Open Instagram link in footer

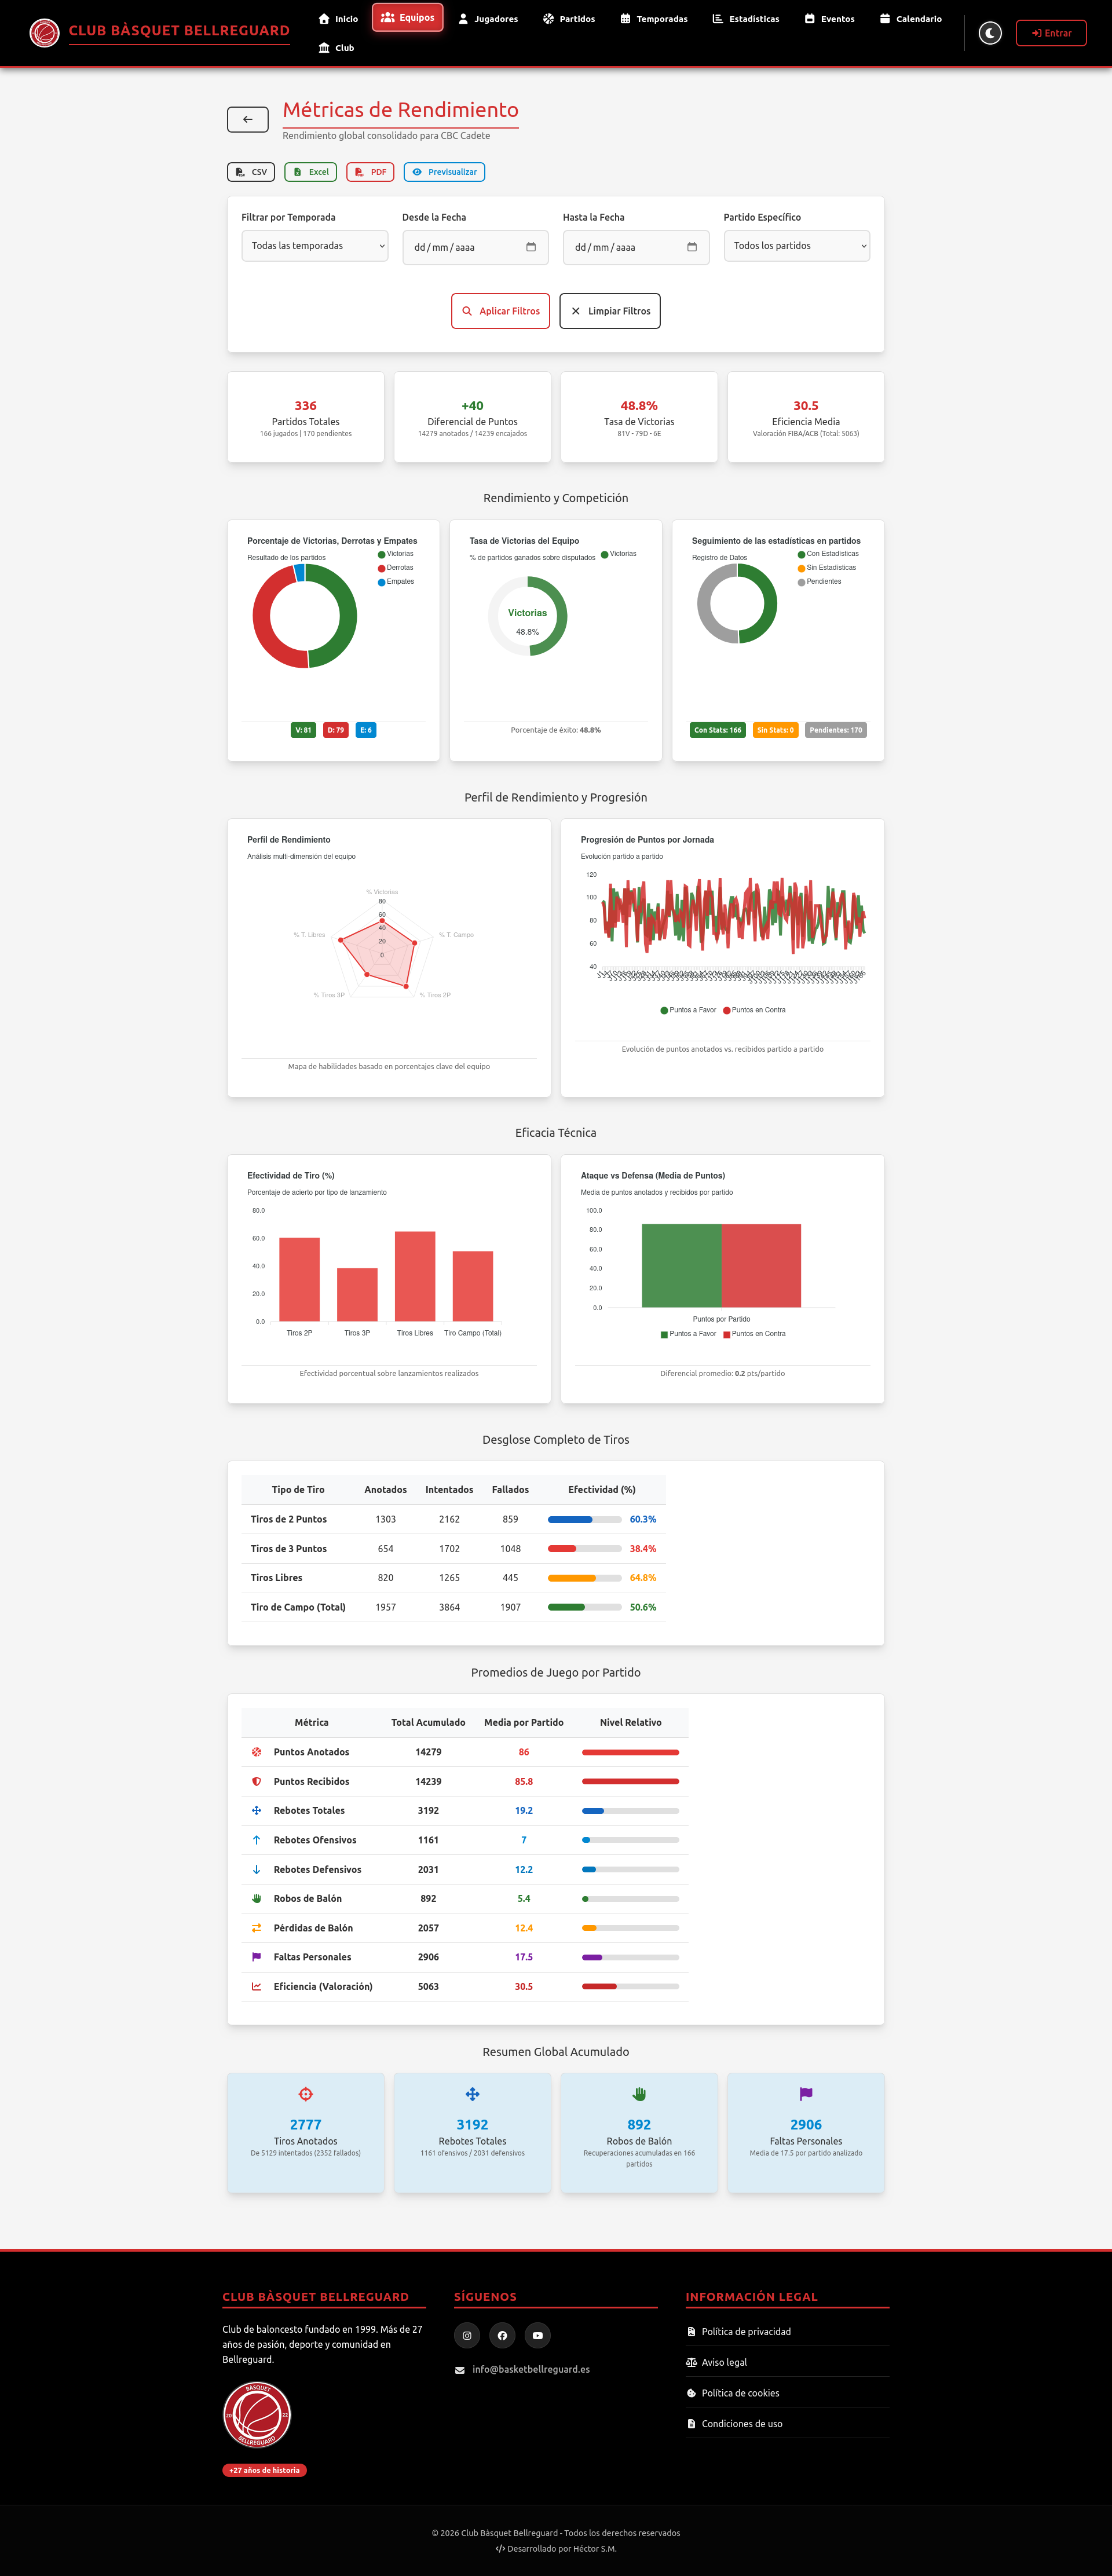tap(467, 2336)
